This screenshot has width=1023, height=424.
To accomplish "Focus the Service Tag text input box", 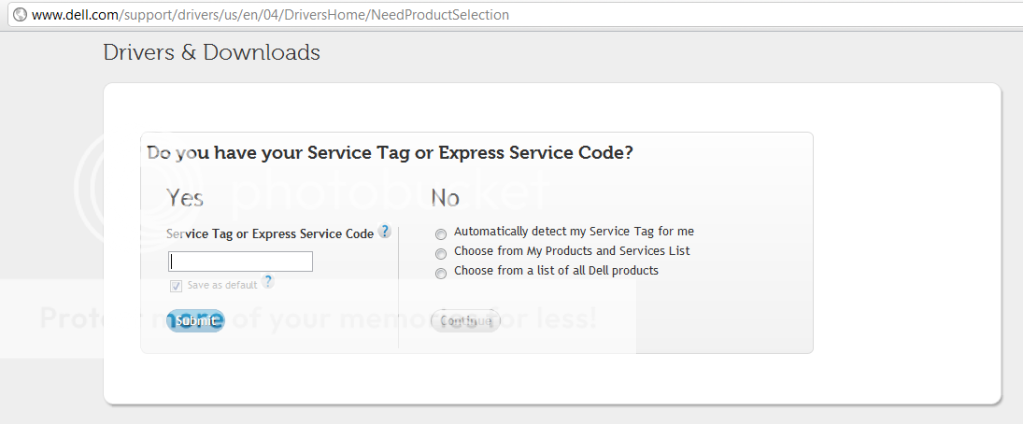I will (240, 262).
